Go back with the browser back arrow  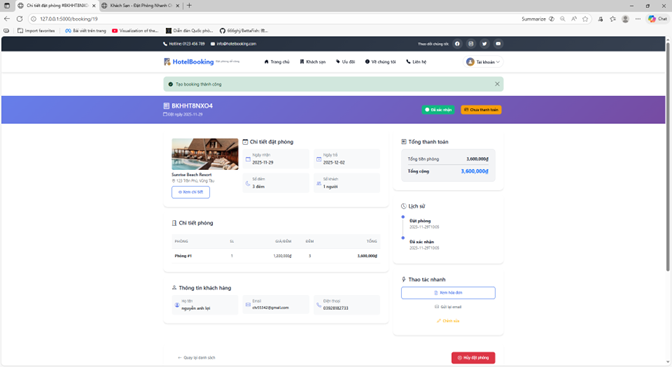(x=6, y=19)
